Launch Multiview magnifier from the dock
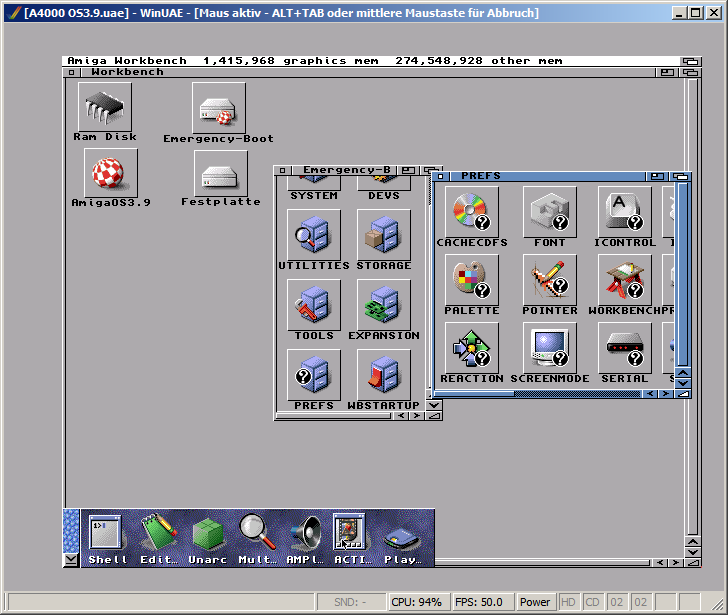728x615 pixels. (257, 537)
